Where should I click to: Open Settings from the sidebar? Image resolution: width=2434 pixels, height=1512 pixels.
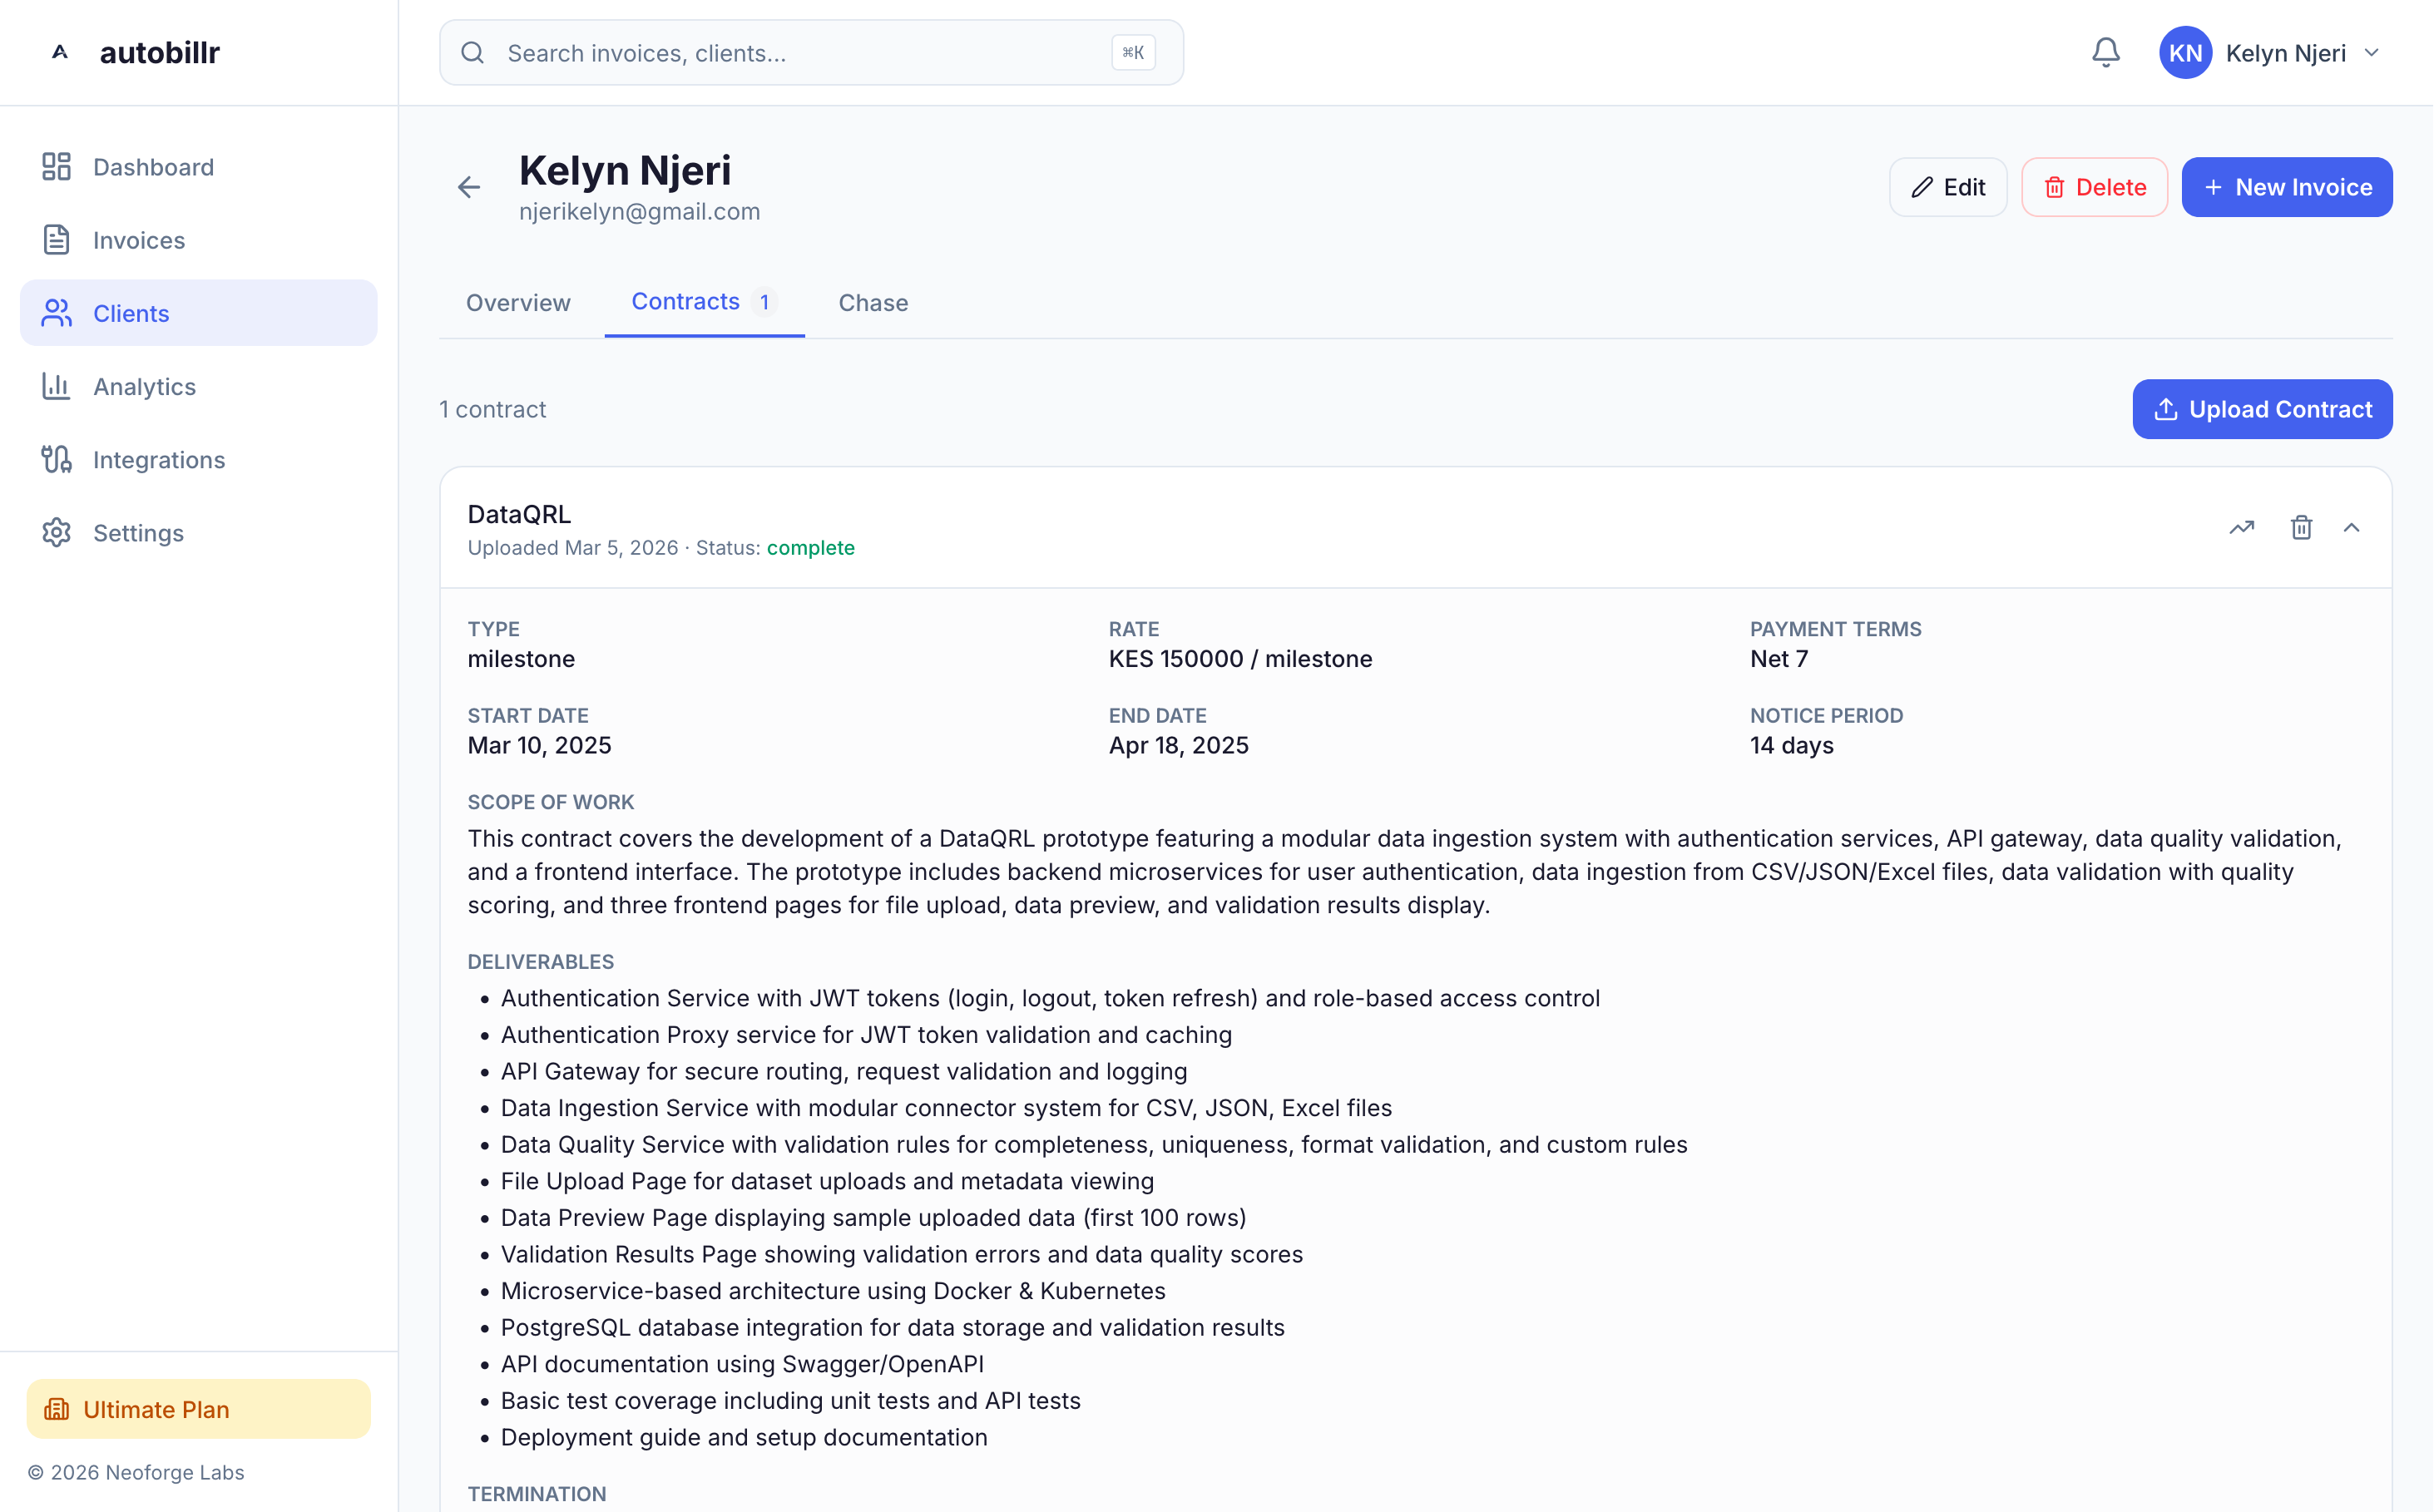click(x=138, y=533)
